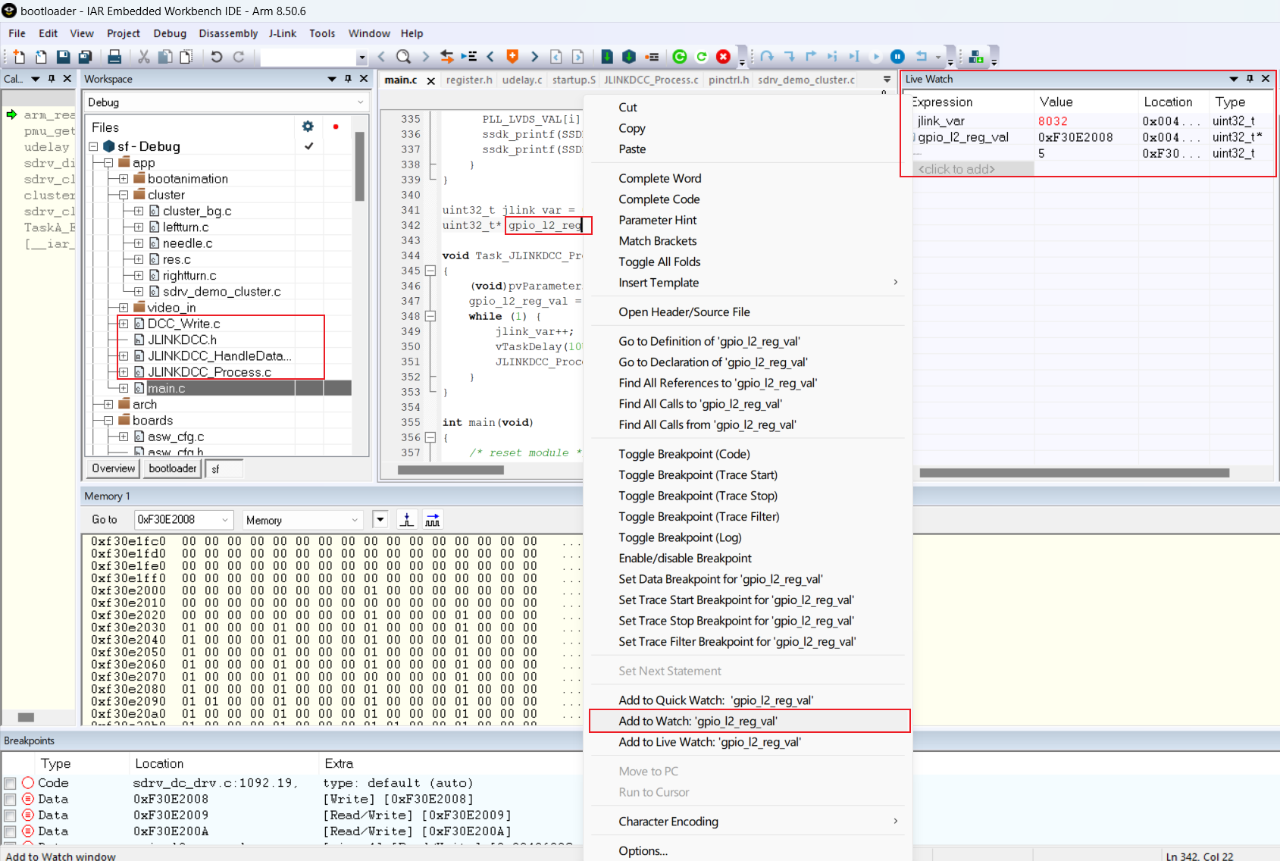This screenshot has height=861, width=1280.
Task: Toggle periodic refresh in the Memory window
Action: [432, 519]
